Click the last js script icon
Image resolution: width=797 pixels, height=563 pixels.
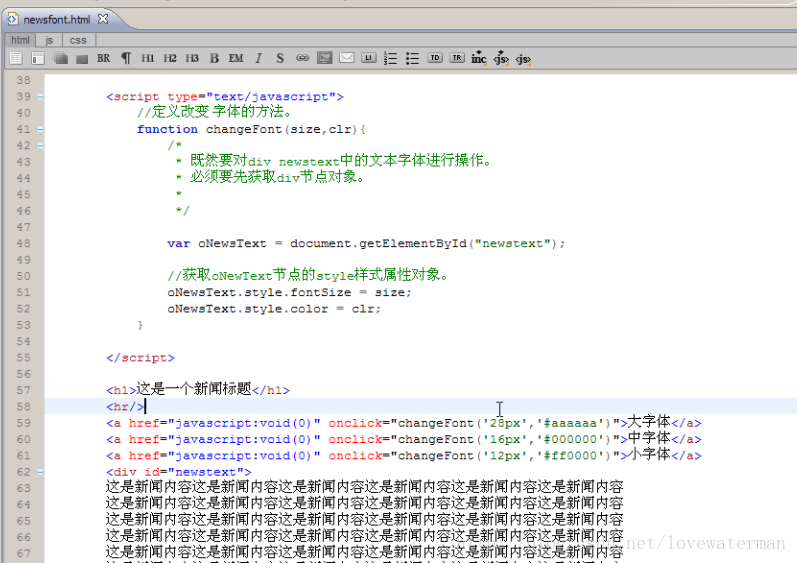click(524, 59)
